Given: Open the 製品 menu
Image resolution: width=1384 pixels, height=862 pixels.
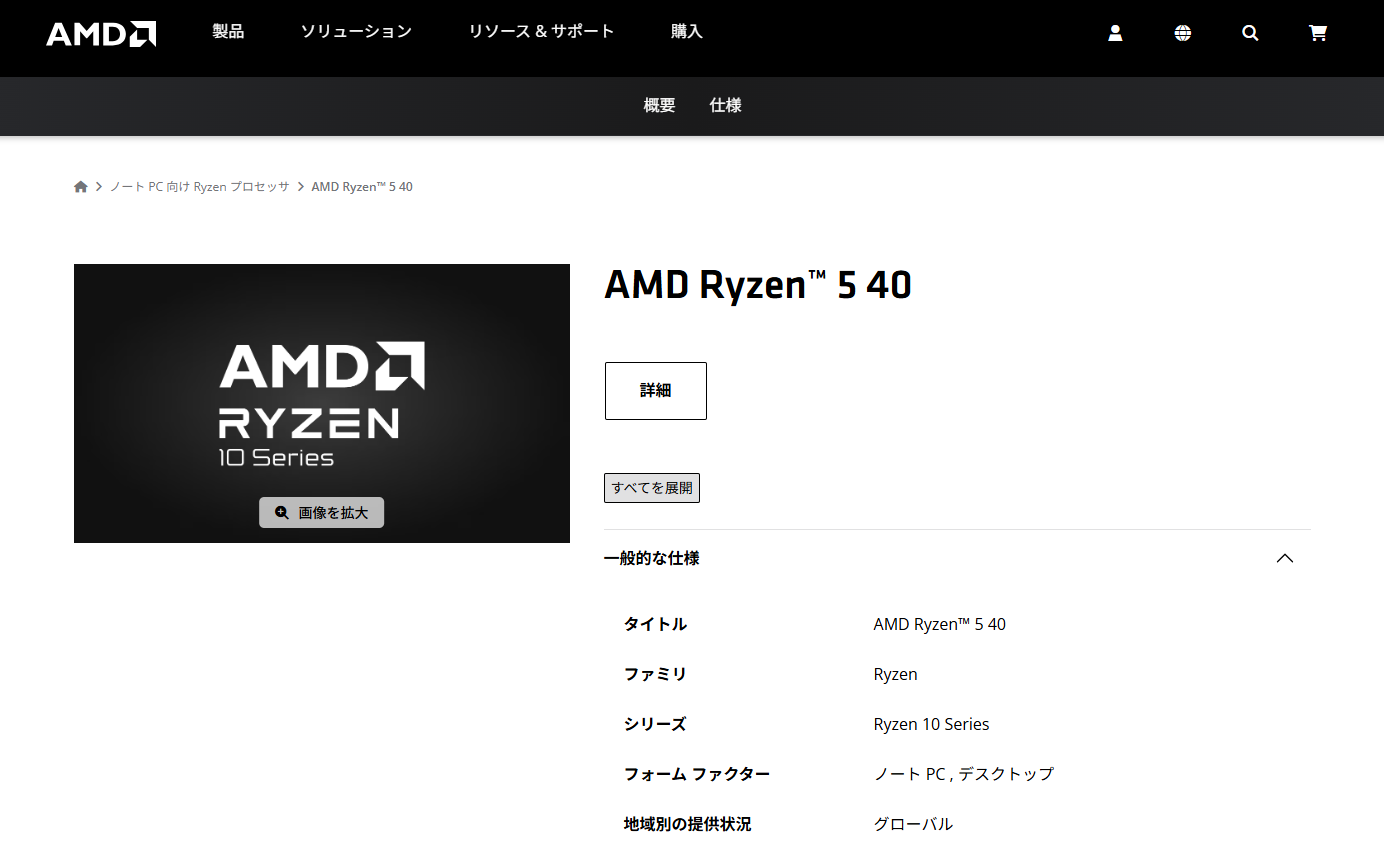Looking at the screenshot, I should [x=228, y=32].
